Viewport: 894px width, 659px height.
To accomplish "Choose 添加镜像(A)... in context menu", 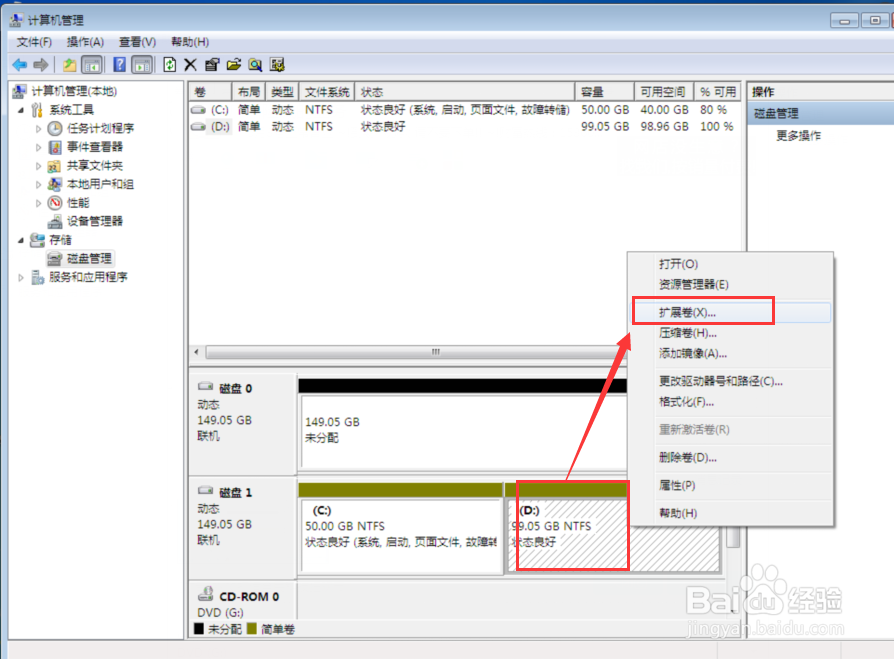I will [x=730, y=353].
